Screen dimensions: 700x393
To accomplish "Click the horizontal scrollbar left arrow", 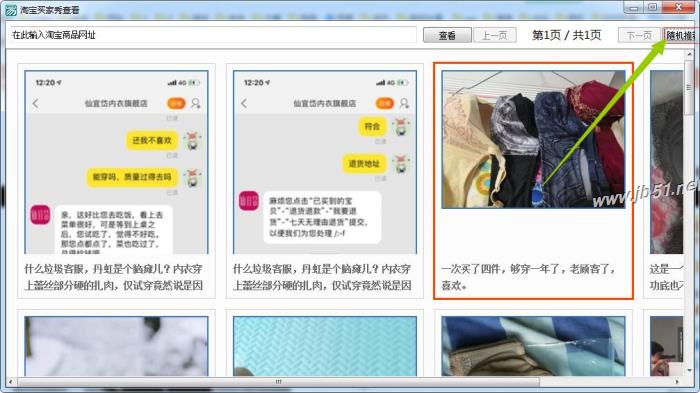I will (x=11, y=382).
